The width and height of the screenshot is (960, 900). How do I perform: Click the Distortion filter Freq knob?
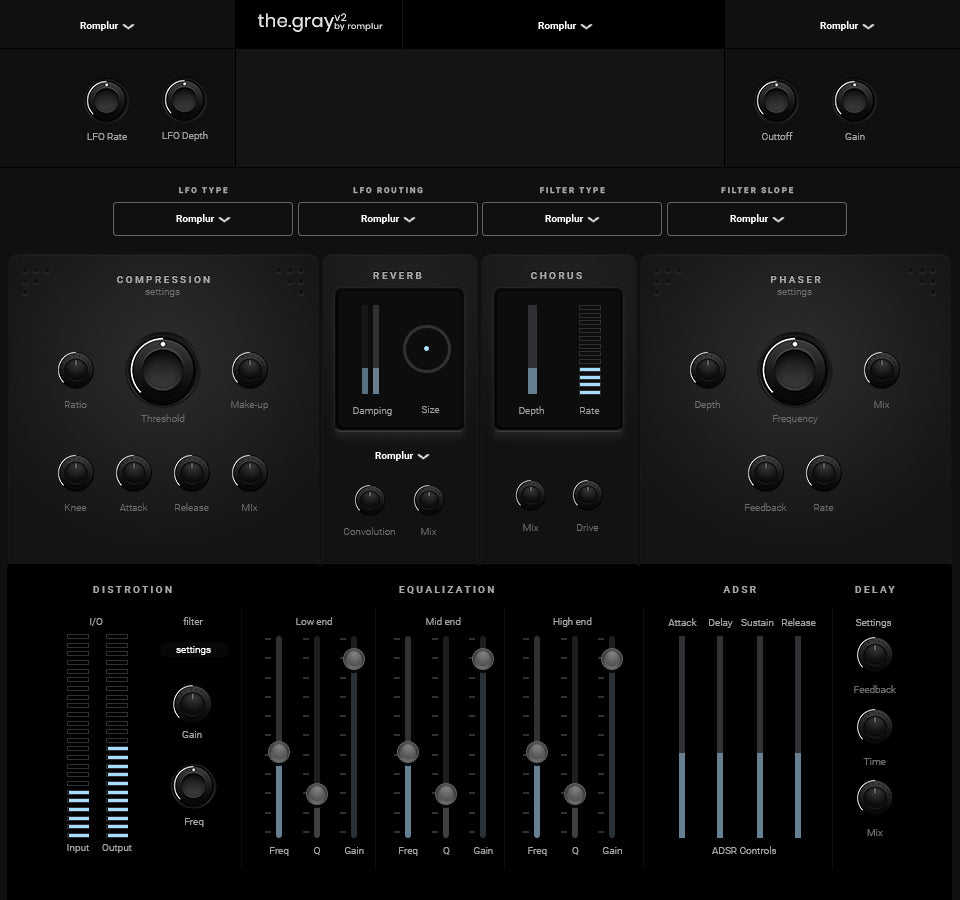(x=193, y=786)
